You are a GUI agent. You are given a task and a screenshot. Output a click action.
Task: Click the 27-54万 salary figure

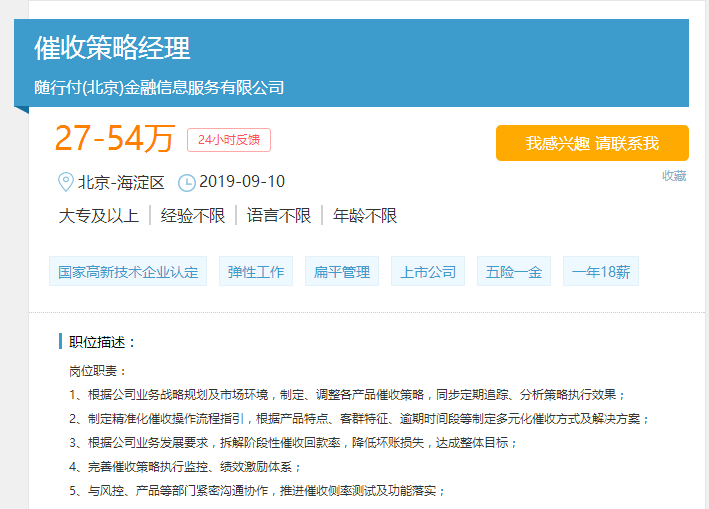[x=114, y=140]
